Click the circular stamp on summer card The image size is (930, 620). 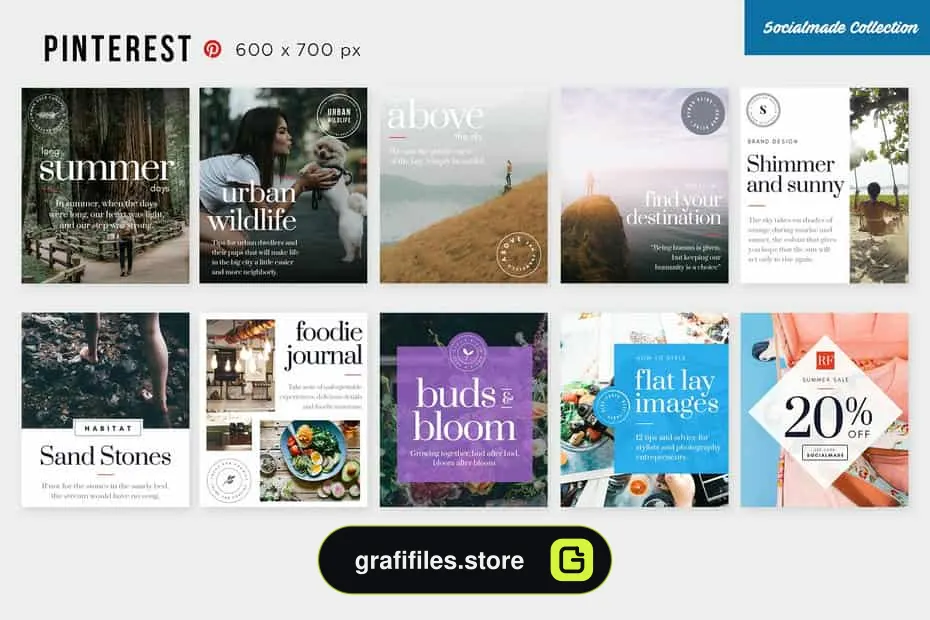click(47, 115)
